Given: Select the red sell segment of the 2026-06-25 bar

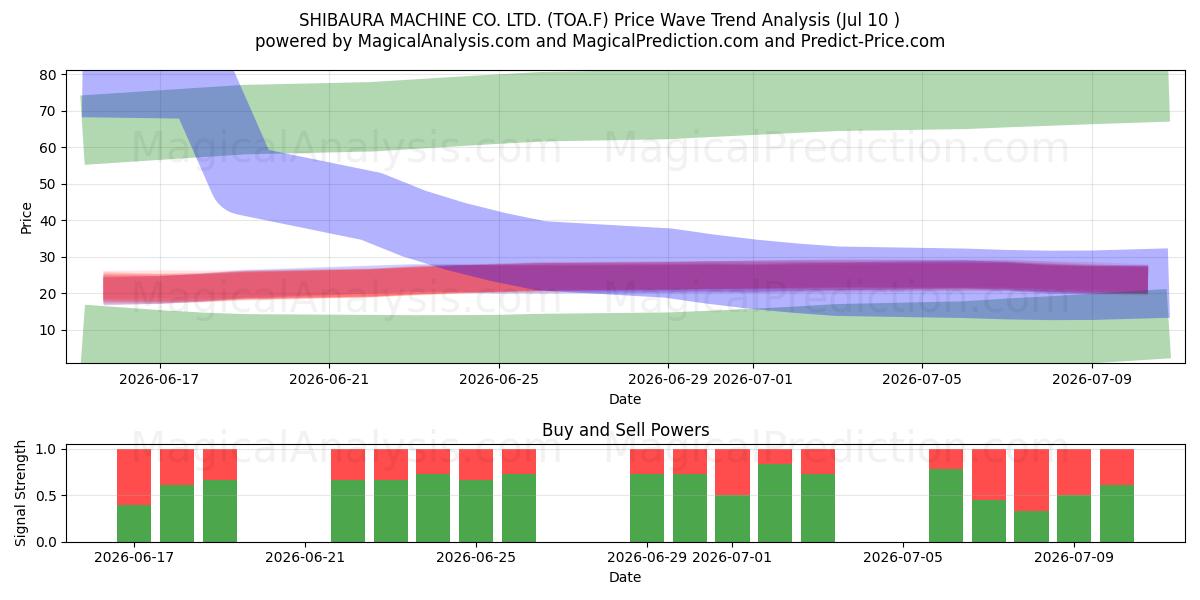Looking at the screenshot, I should coord(476,464).
